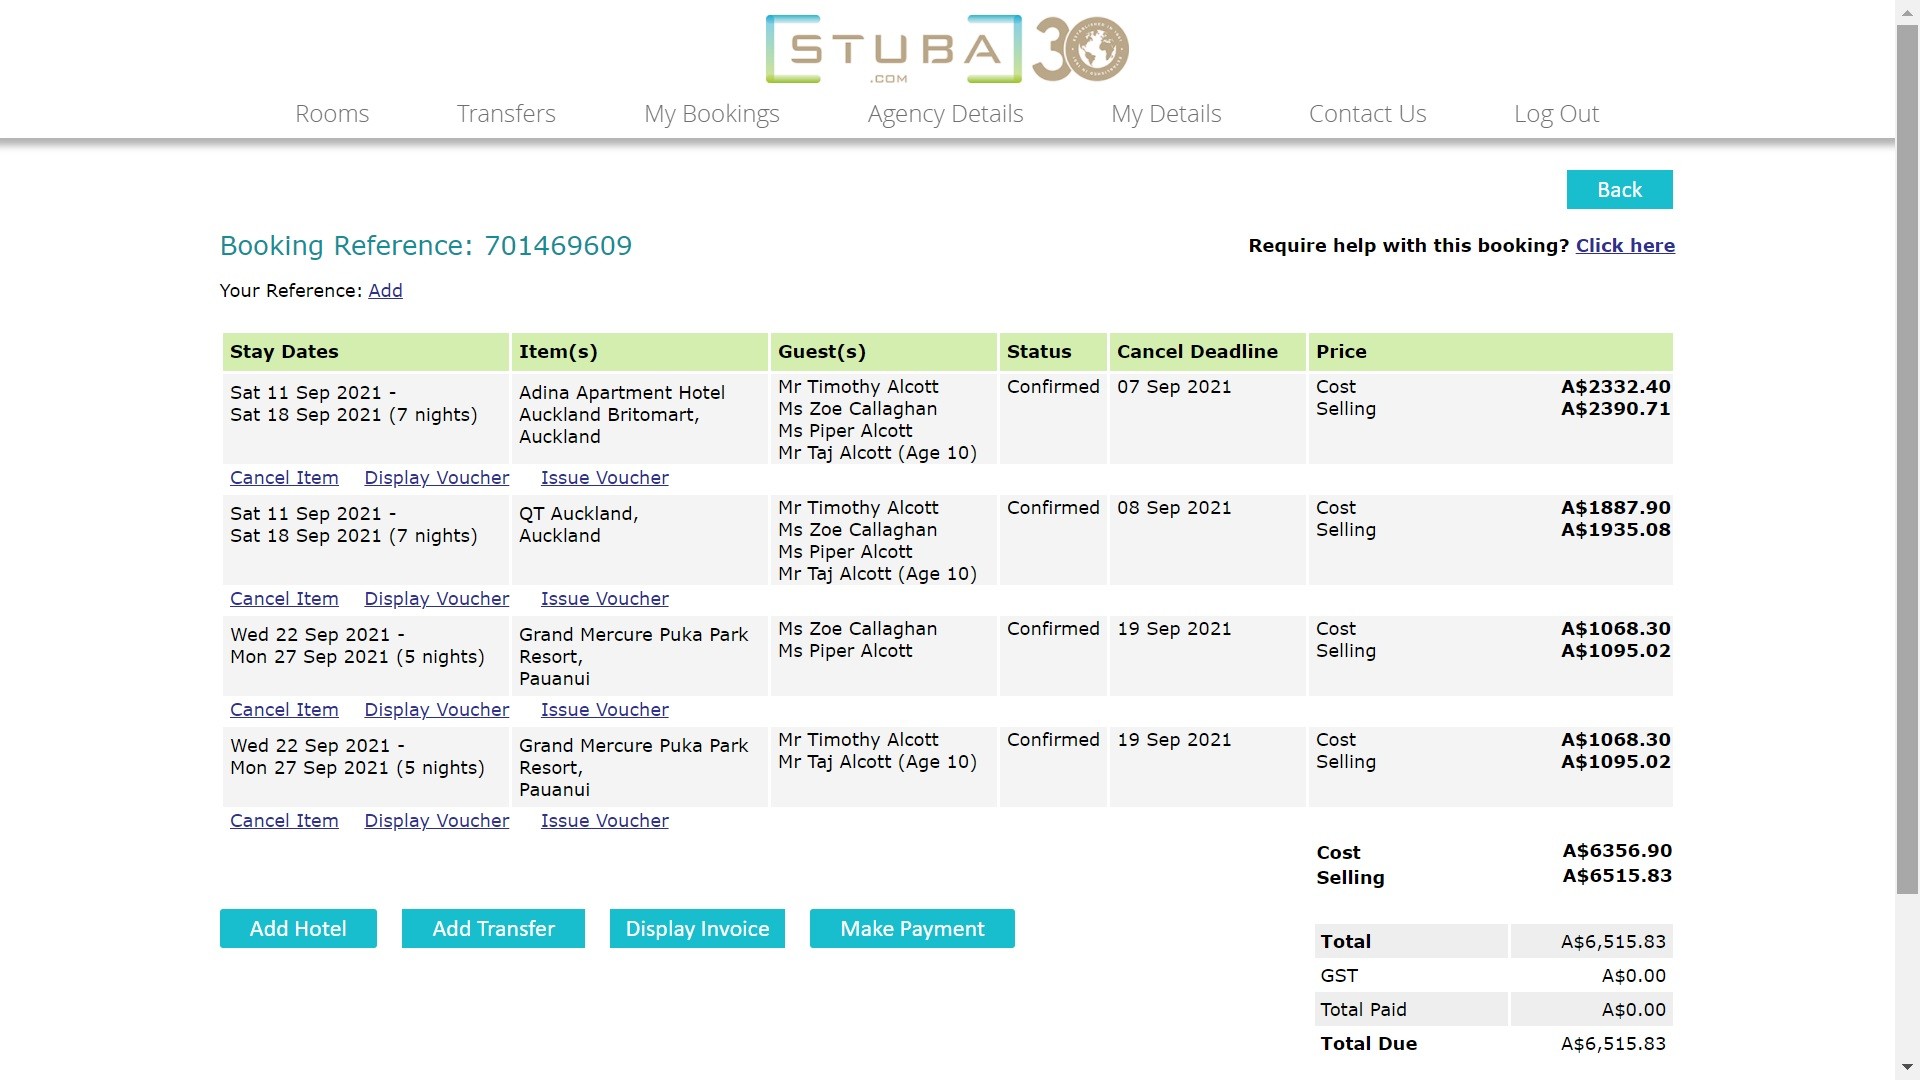Click the Stuba.com logo

click(x=893, y=50)
